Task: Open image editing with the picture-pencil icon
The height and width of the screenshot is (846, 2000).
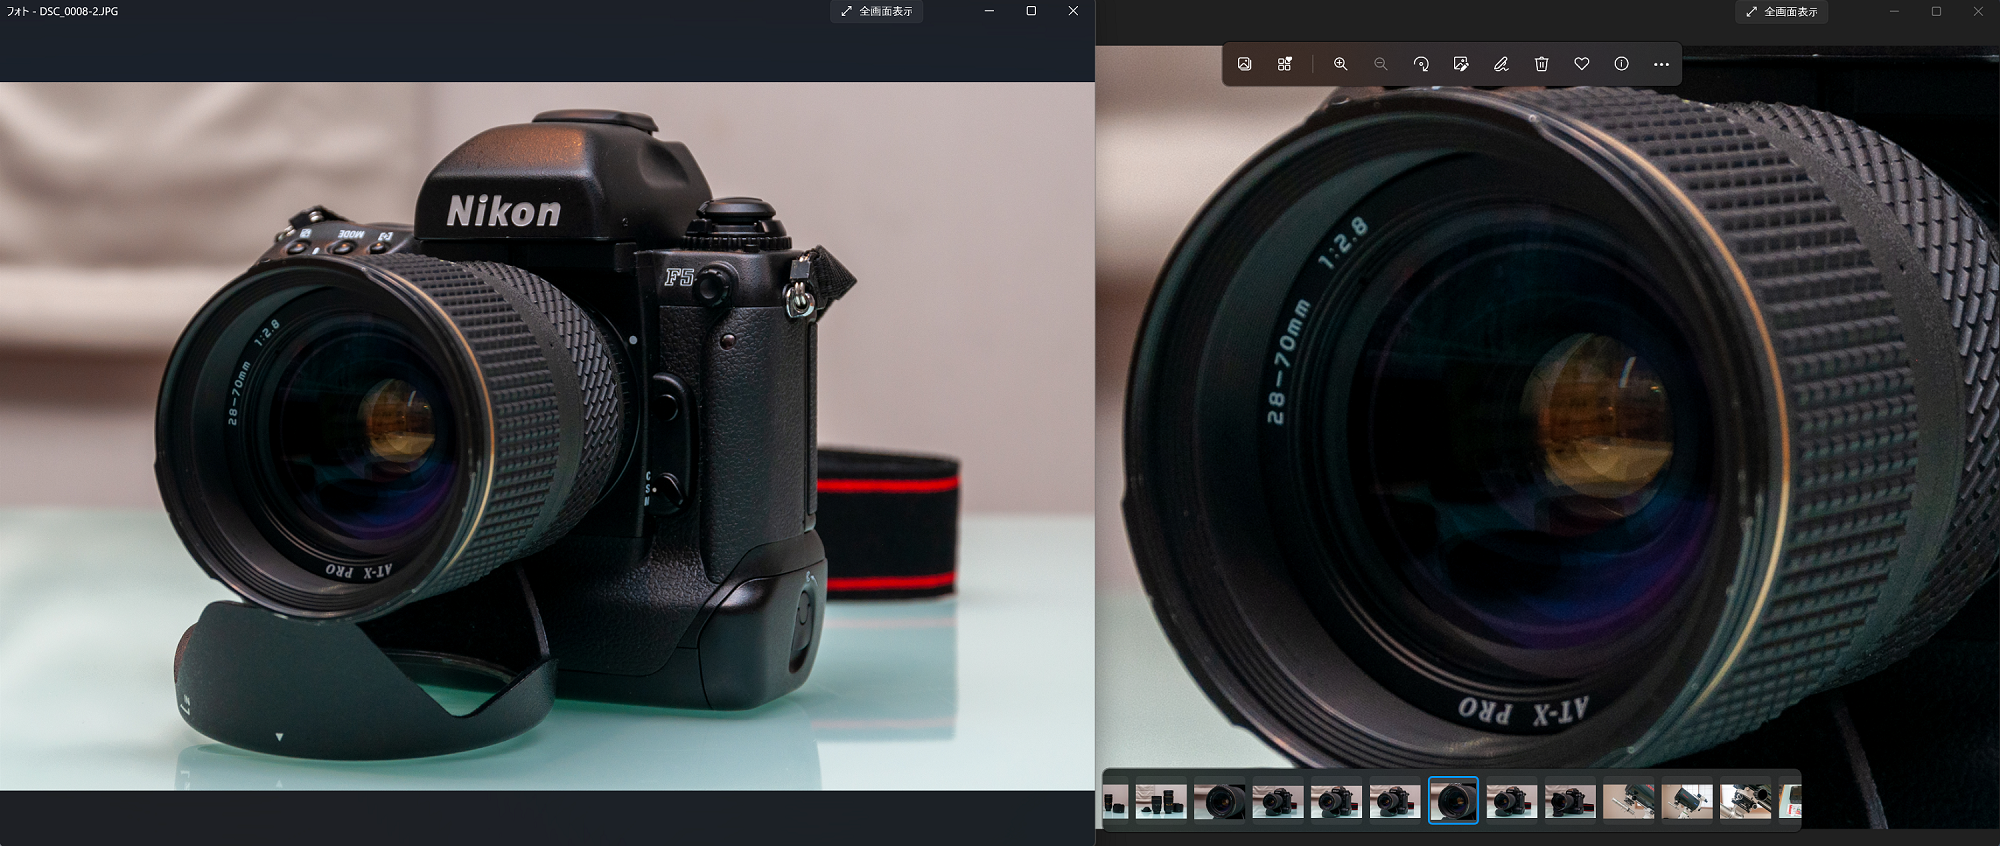Action: coord(1461,64)
